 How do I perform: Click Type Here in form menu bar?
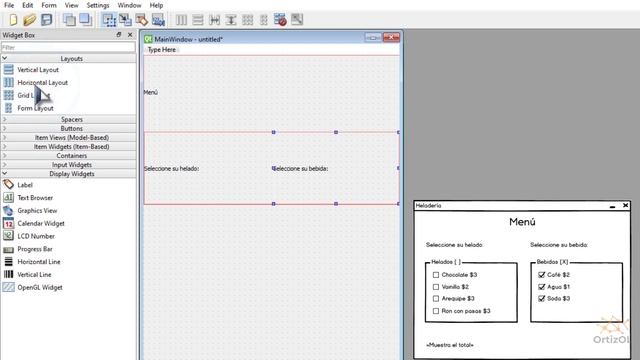click(162, 50)
